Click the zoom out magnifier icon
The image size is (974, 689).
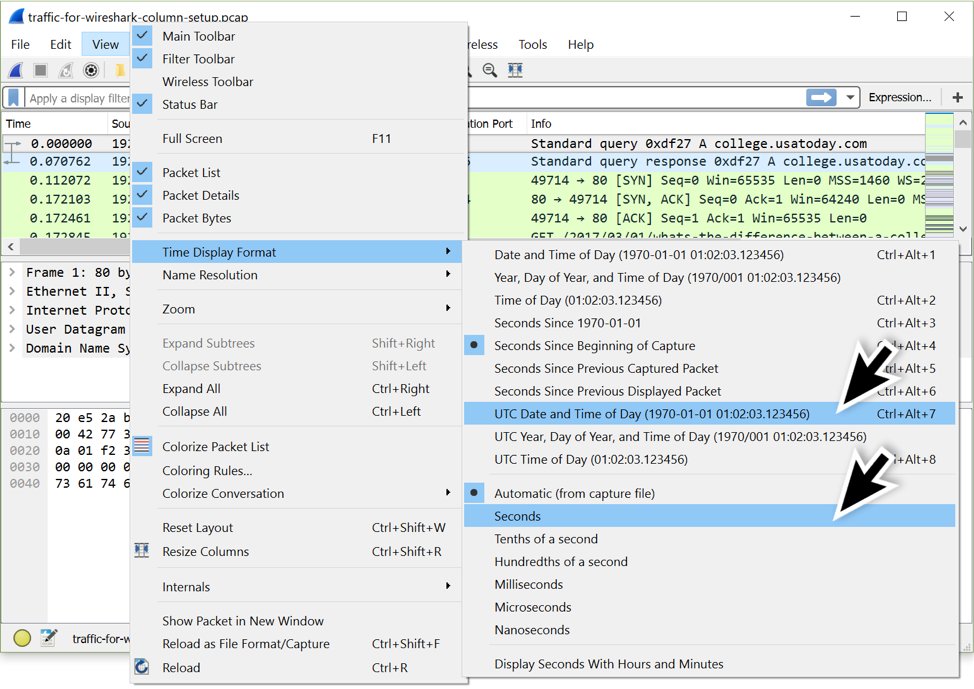pyautogui.click(x=490, y=70)
